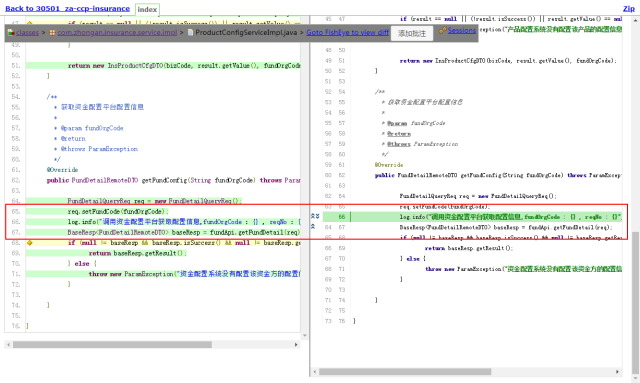Click the "@param fundOrgCode" comment in left pane

click(x=91, y=128)
